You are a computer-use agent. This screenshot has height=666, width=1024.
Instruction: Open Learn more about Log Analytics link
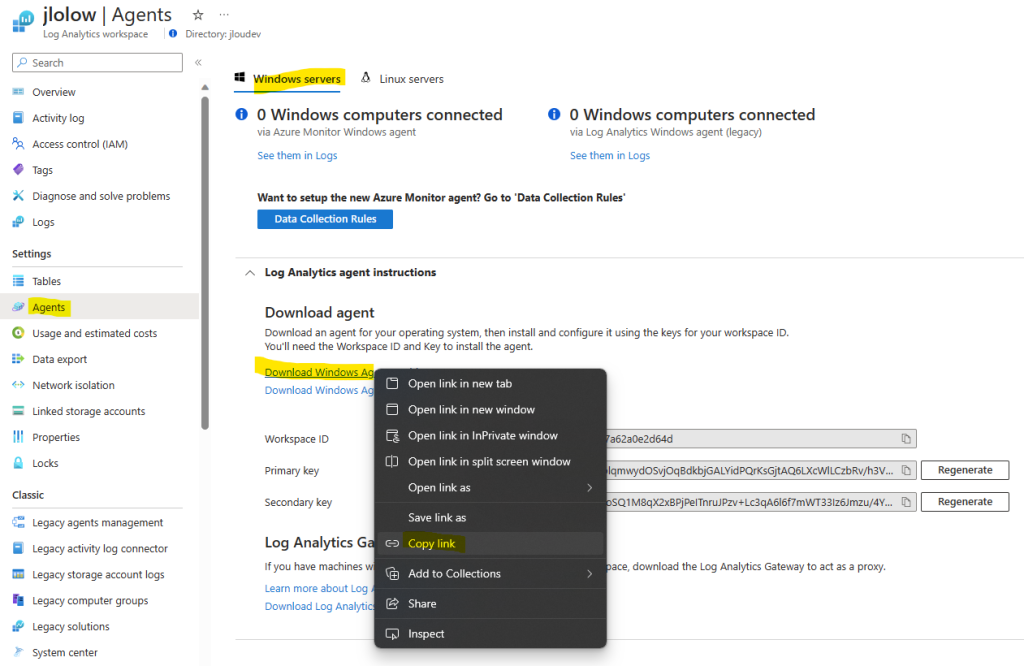319,588
